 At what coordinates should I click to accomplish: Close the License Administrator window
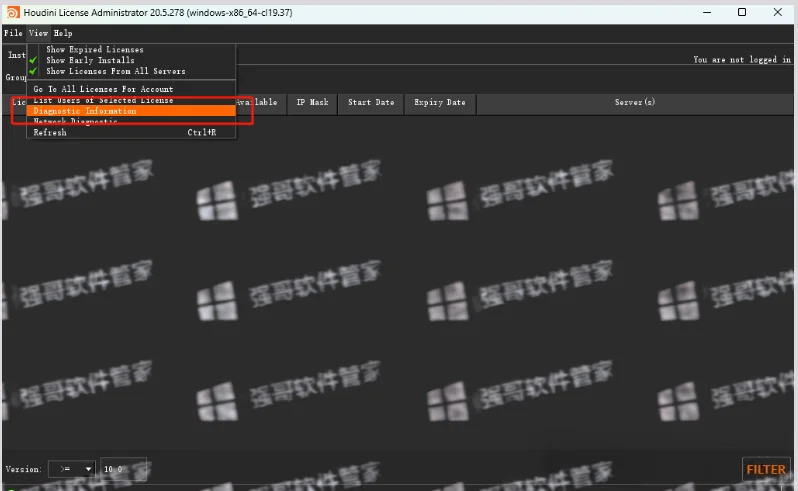pyautogui.click(x=778, y=12)
